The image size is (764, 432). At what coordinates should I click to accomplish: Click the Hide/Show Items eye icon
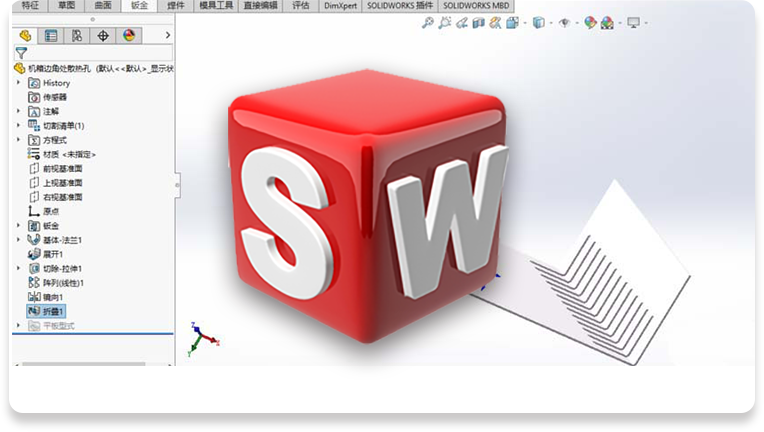tap(564, 23)
